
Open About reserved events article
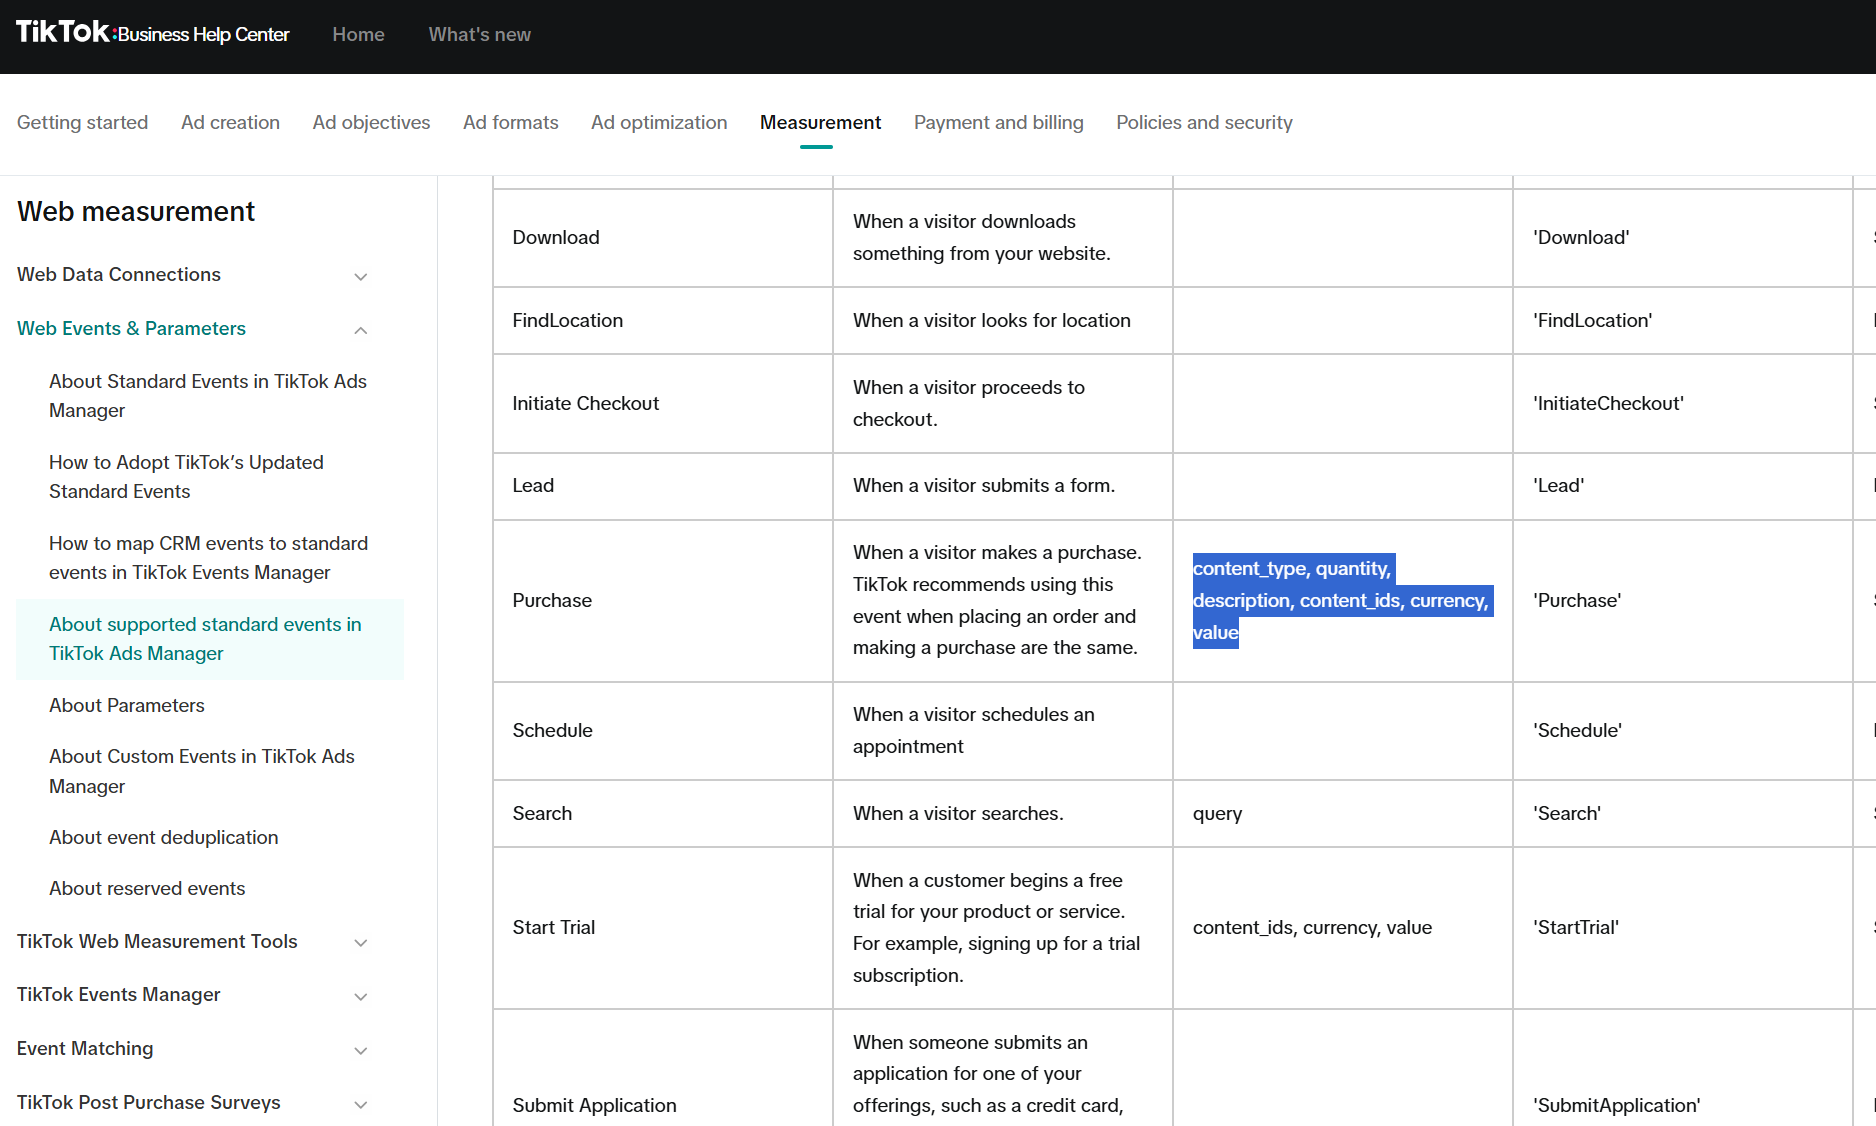[x=147, y=888]
